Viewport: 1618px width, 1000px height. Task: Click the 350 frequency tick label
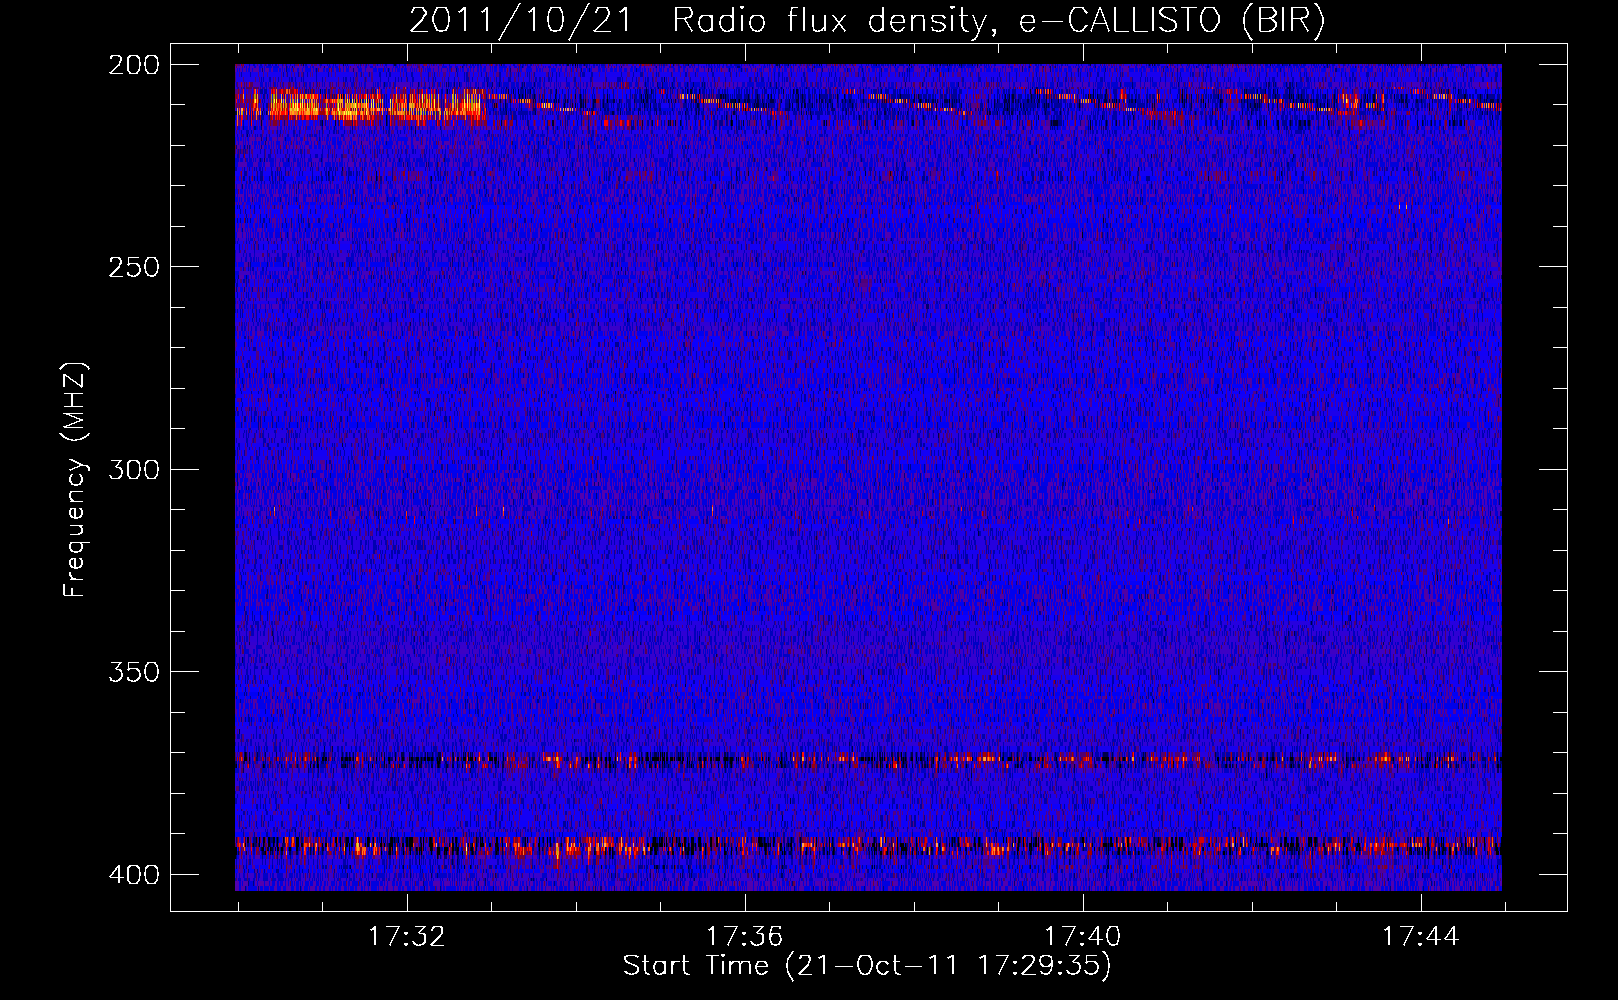tap(134, 671)
